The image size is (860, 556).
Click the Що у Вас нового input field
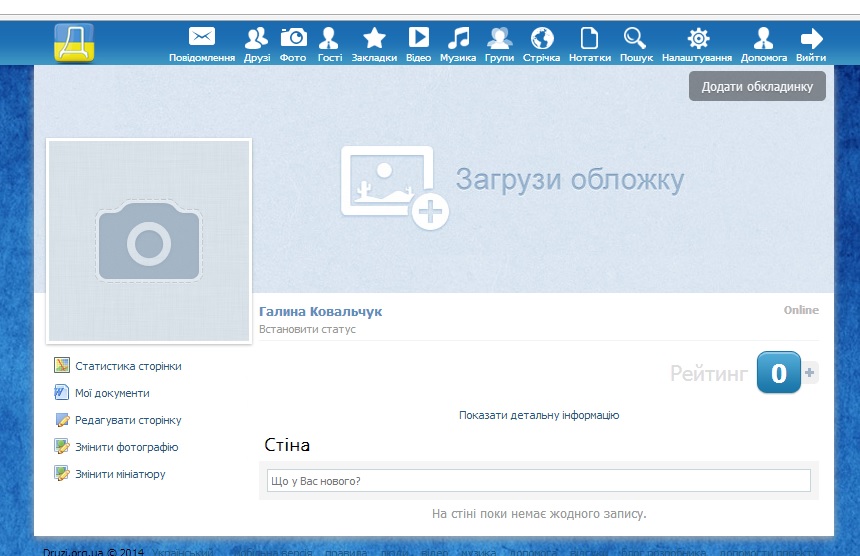point(538,481)
